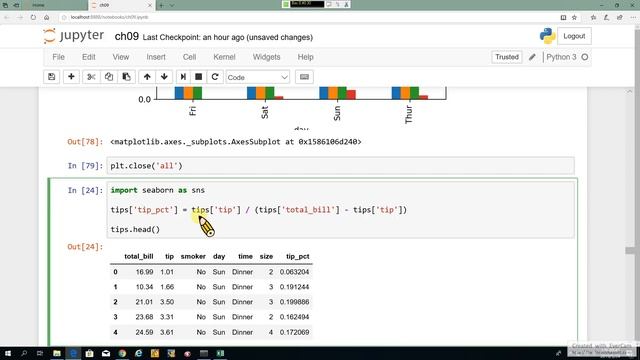This screenshot has height=360, width=640.
Task: Click inside the plt.close('all') cell
Action: coord(340,166)
